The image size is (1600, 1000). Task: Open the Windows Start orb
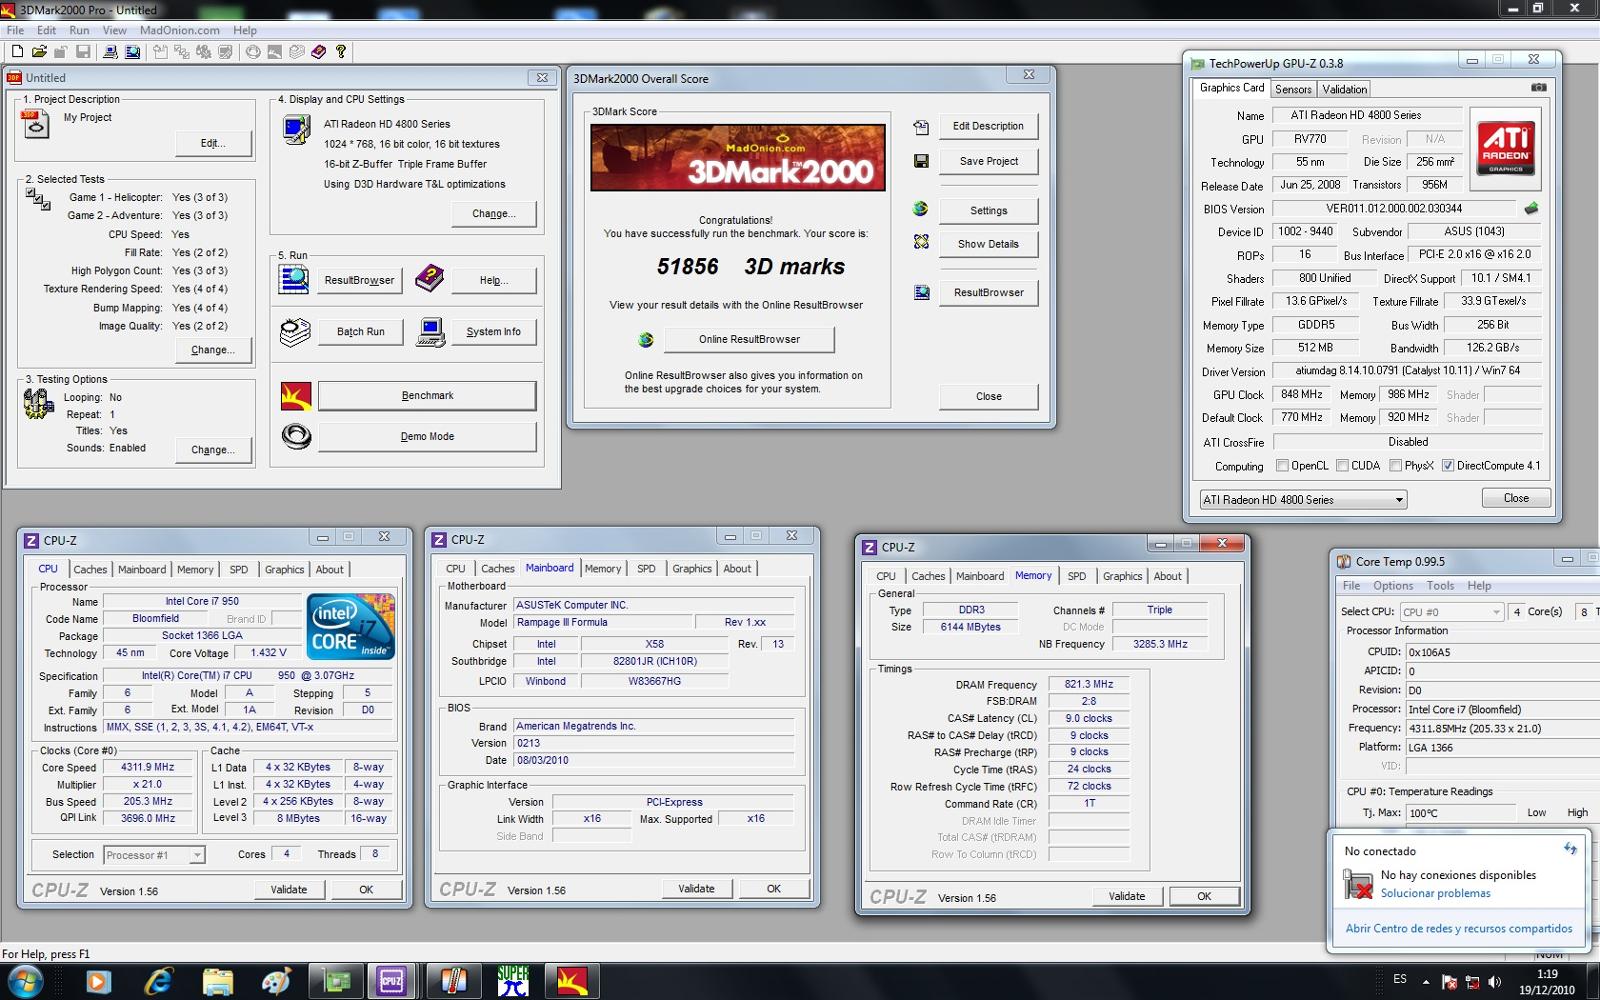(x=24, y=981)
